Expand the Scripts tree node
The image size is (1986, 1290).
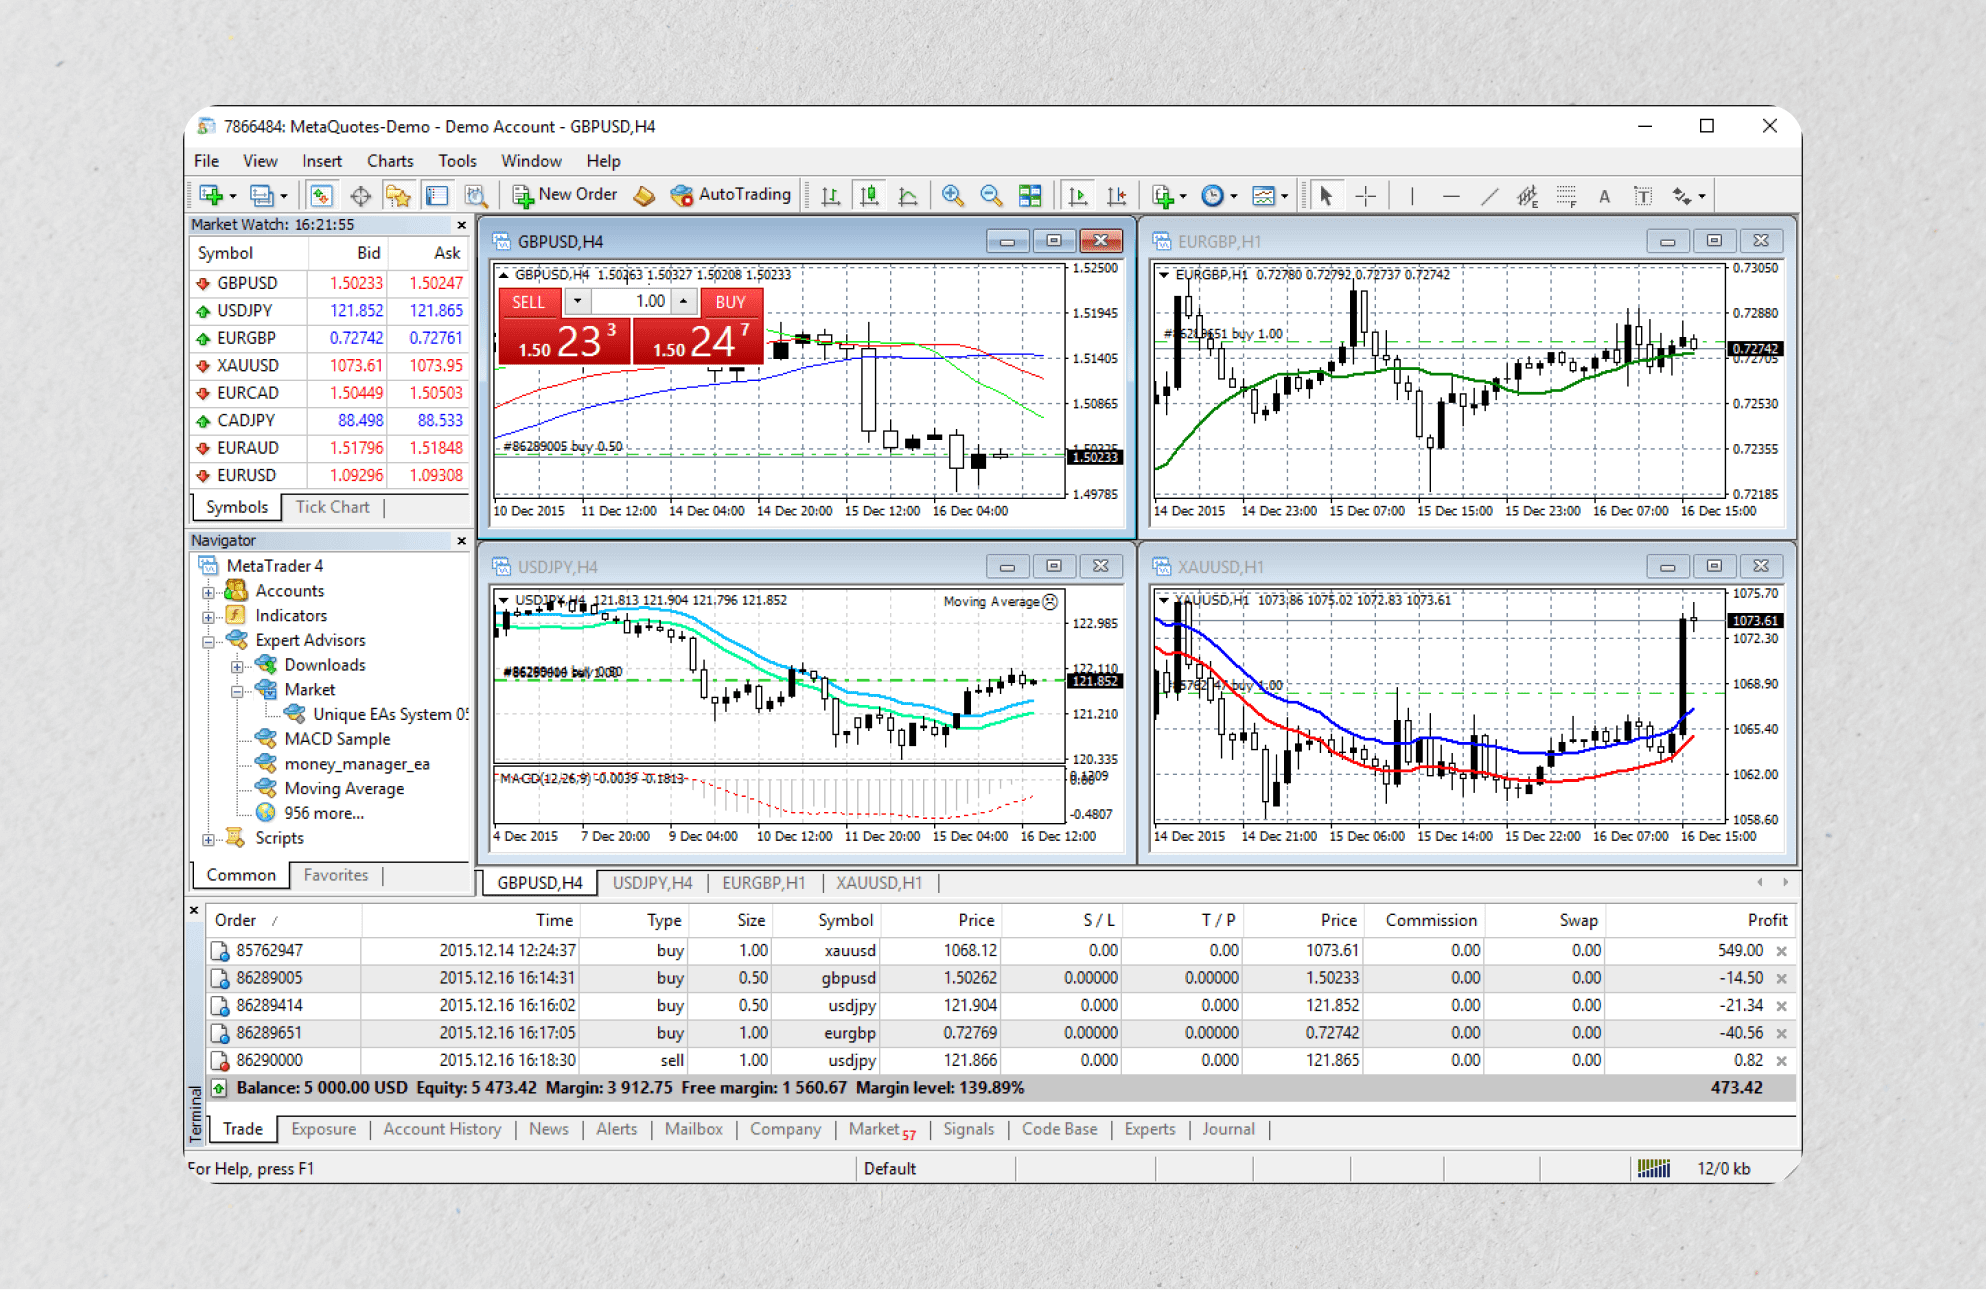pos(208,839)
